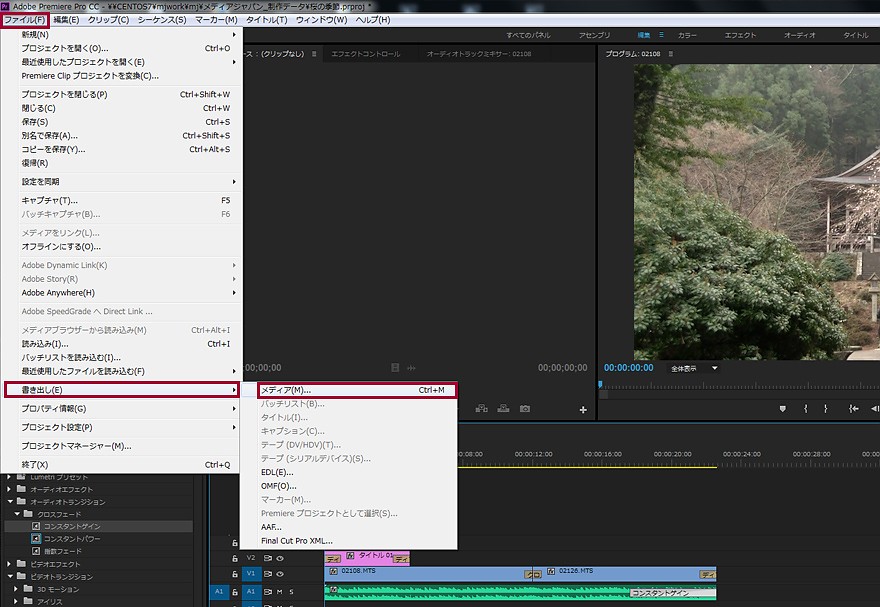
Task: Click the Program monitor blue timecode 00:00:00:00
Action: pyautogui.click(x=629, y=368)
